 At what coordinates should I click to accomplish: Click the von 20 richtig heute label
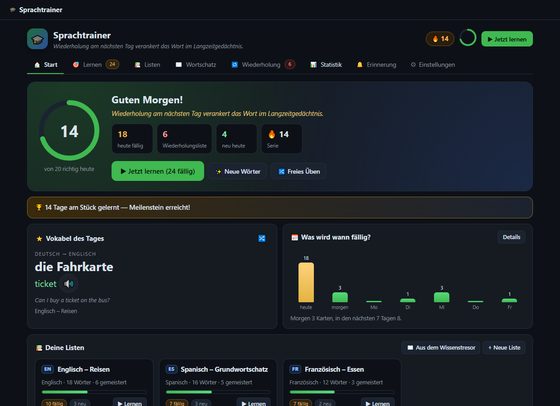tap(69, 169)
